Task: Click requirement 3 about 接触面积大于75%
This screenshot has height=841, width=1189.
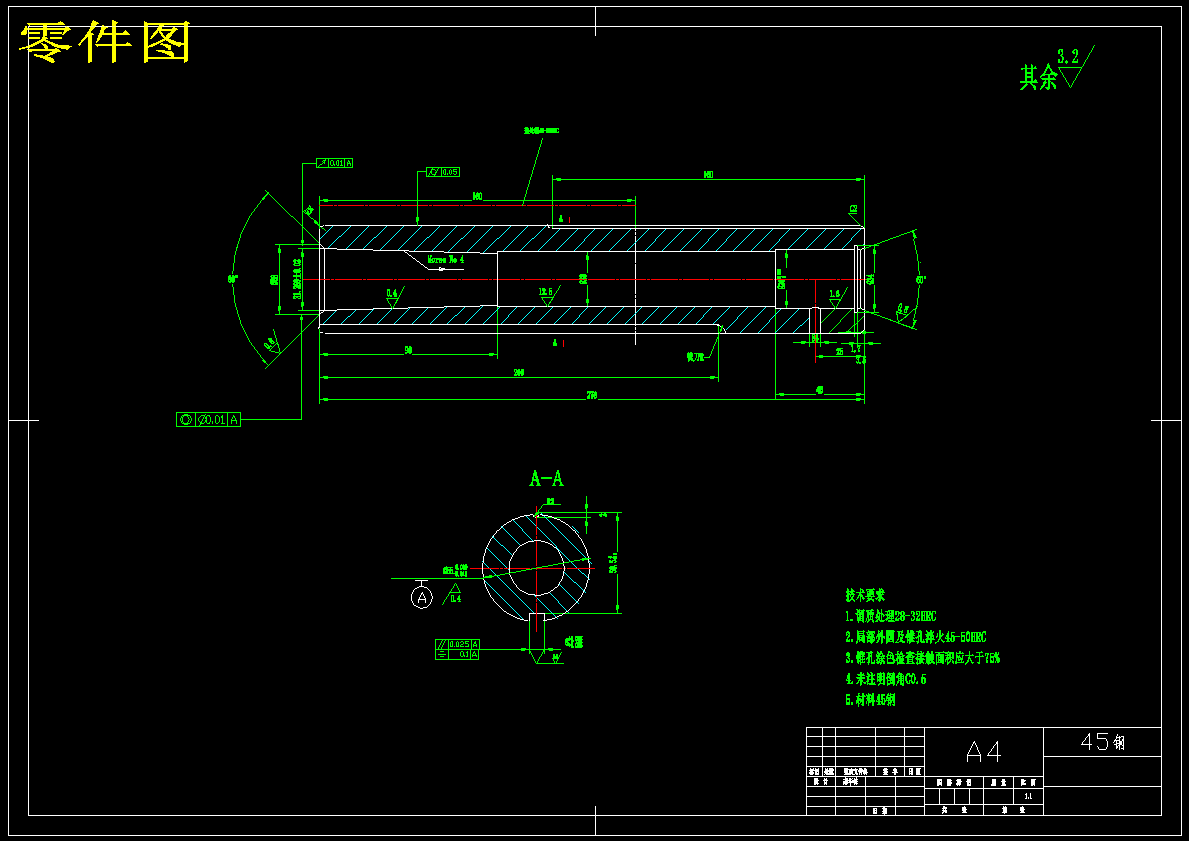Action: (x=923, y=658)
